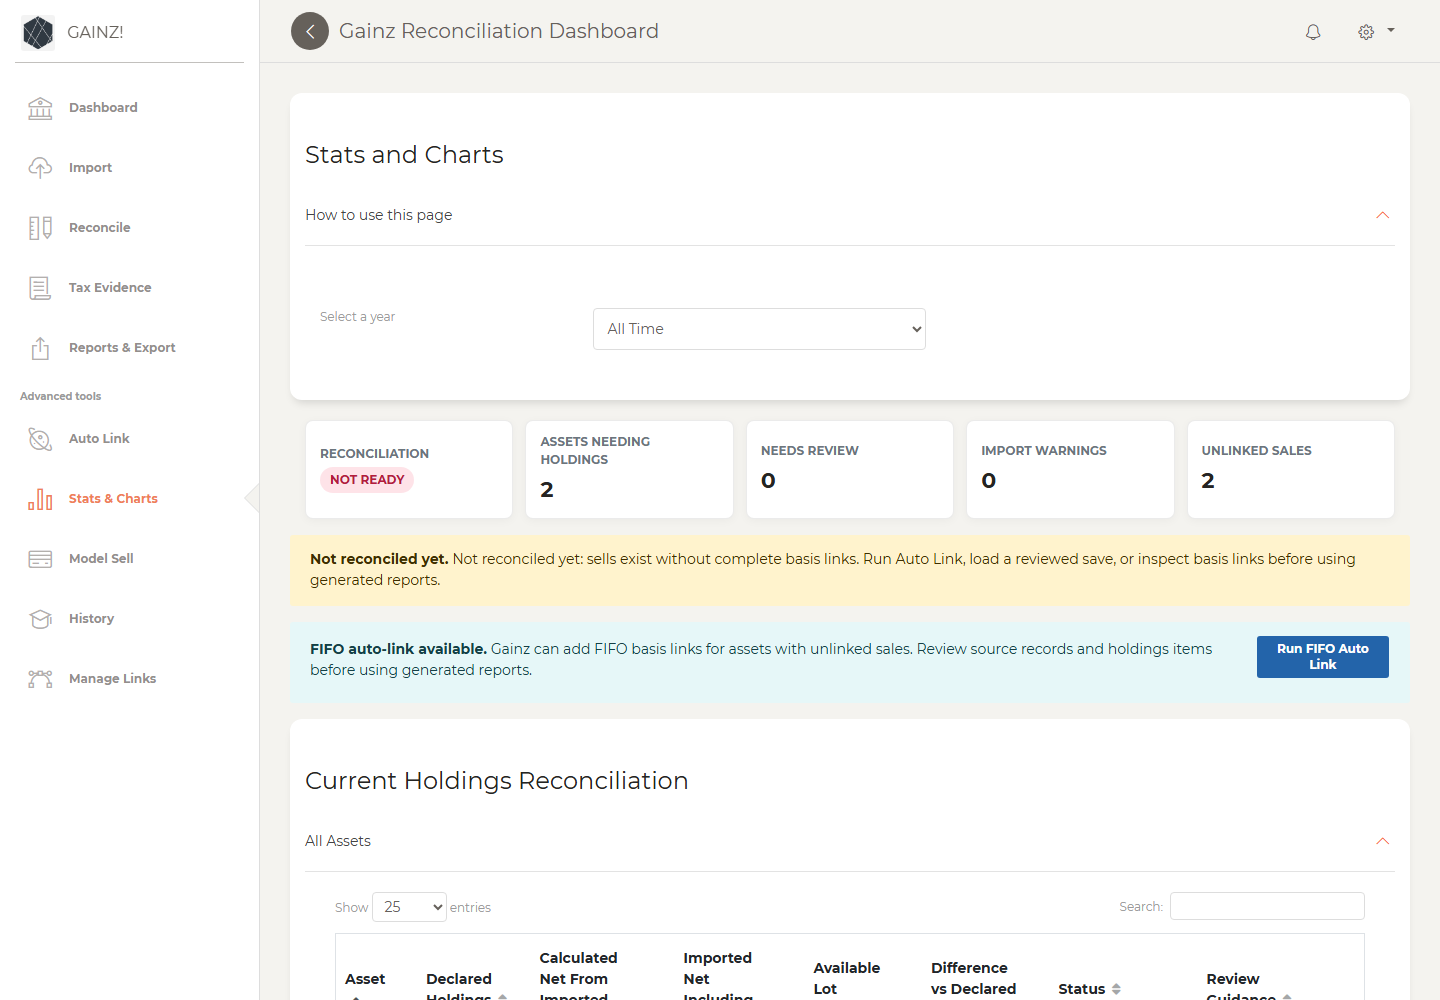Click the Assets Needing Holdings card
This screenshot has height=1000, width=1440.
pos(629,470)
